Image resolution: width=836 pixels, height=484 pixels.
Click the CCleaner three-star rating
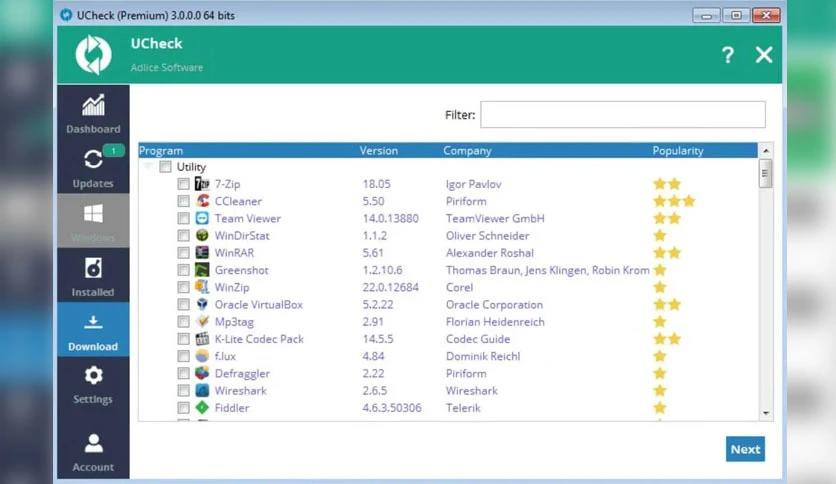(x=674, y=201)
